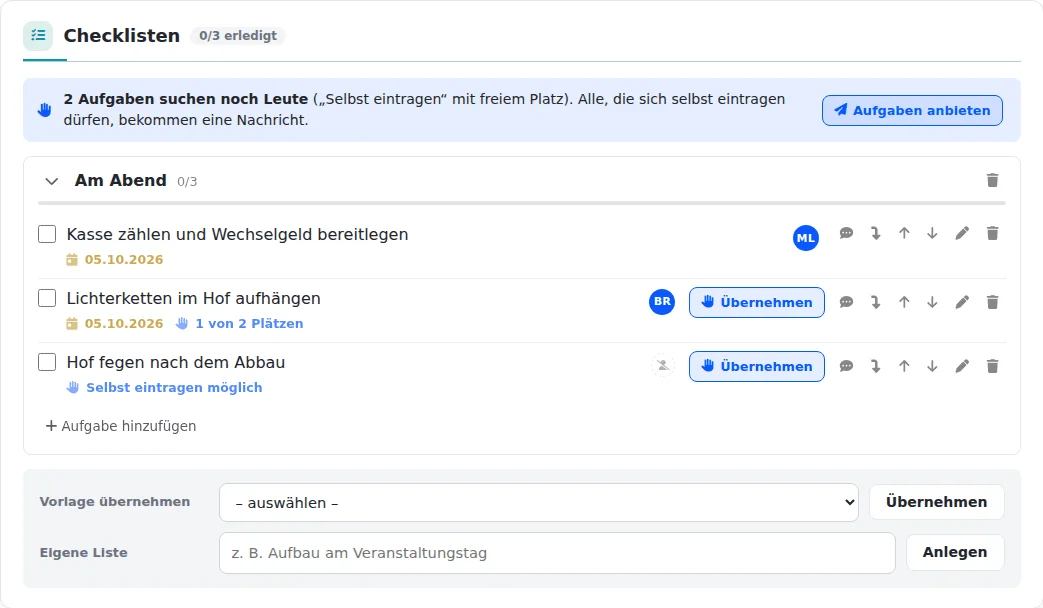Click the indent arrow for 'Hof fegen' task
This screenshot has height=608, width=1043.
[x=875, y=366]
